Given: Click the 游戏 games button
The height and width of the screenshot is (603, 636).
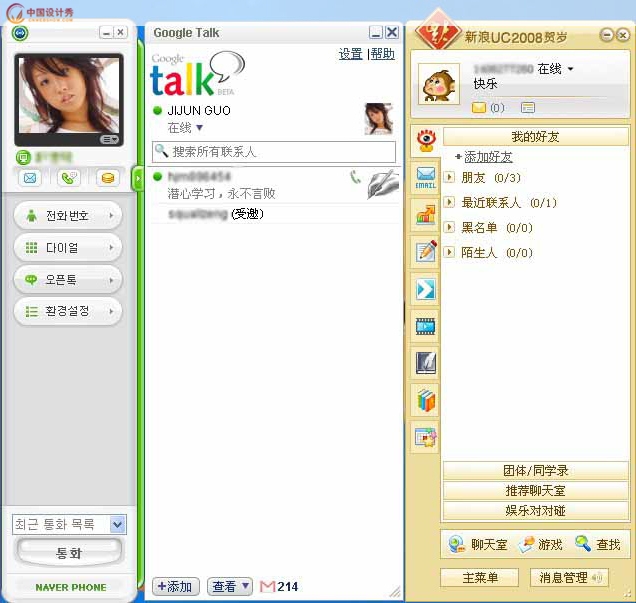Looking at the screenshot, I should (541, 544).
